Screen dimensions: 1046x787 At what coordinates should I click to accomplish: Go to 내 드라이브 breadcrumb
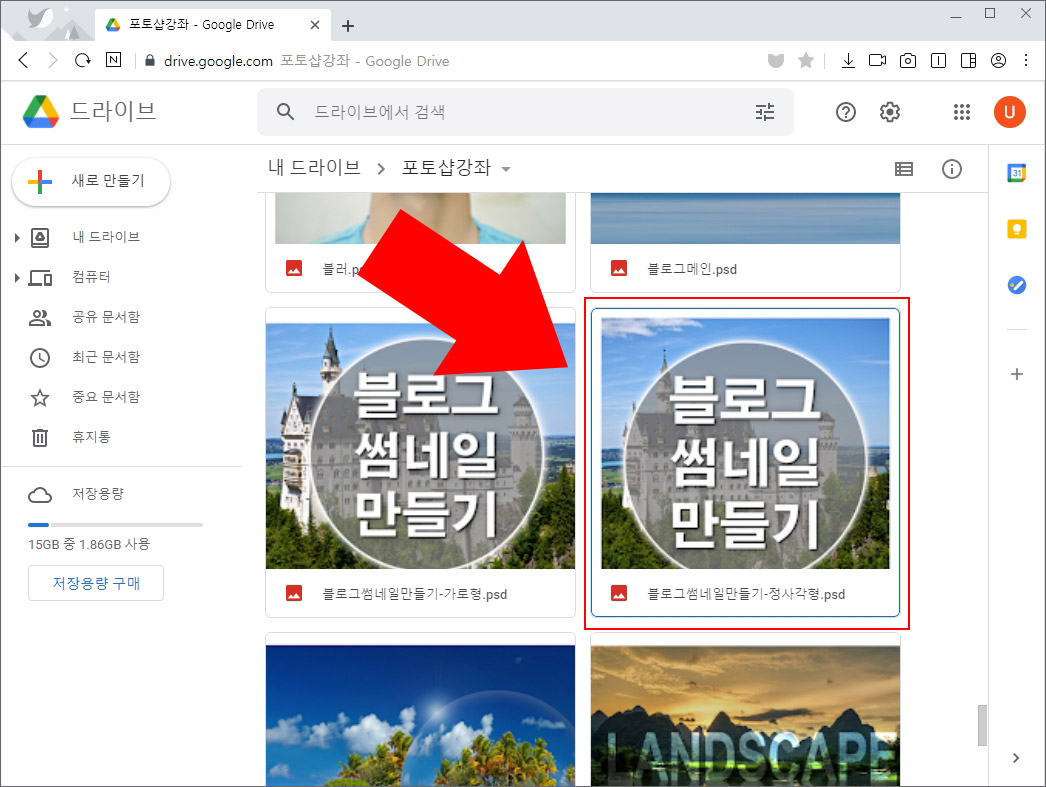tap(314, 168)
